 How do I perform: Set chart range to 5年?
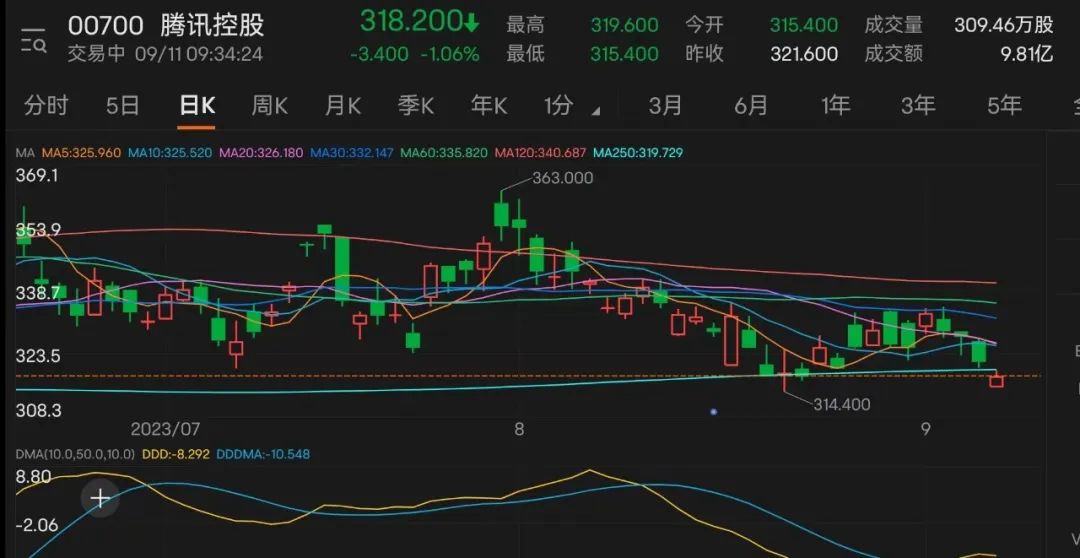click(1004, 105)
